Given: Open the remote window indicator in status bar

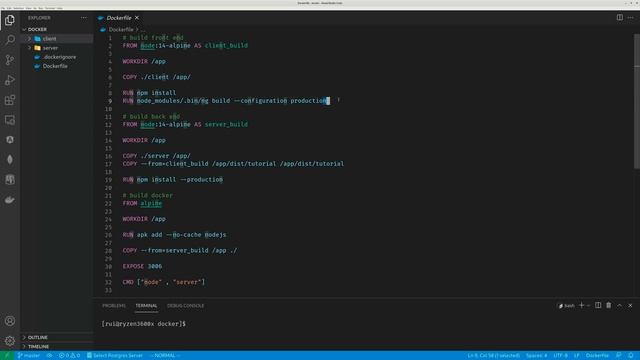Looking at the screenshot, I should click(7, 356).
